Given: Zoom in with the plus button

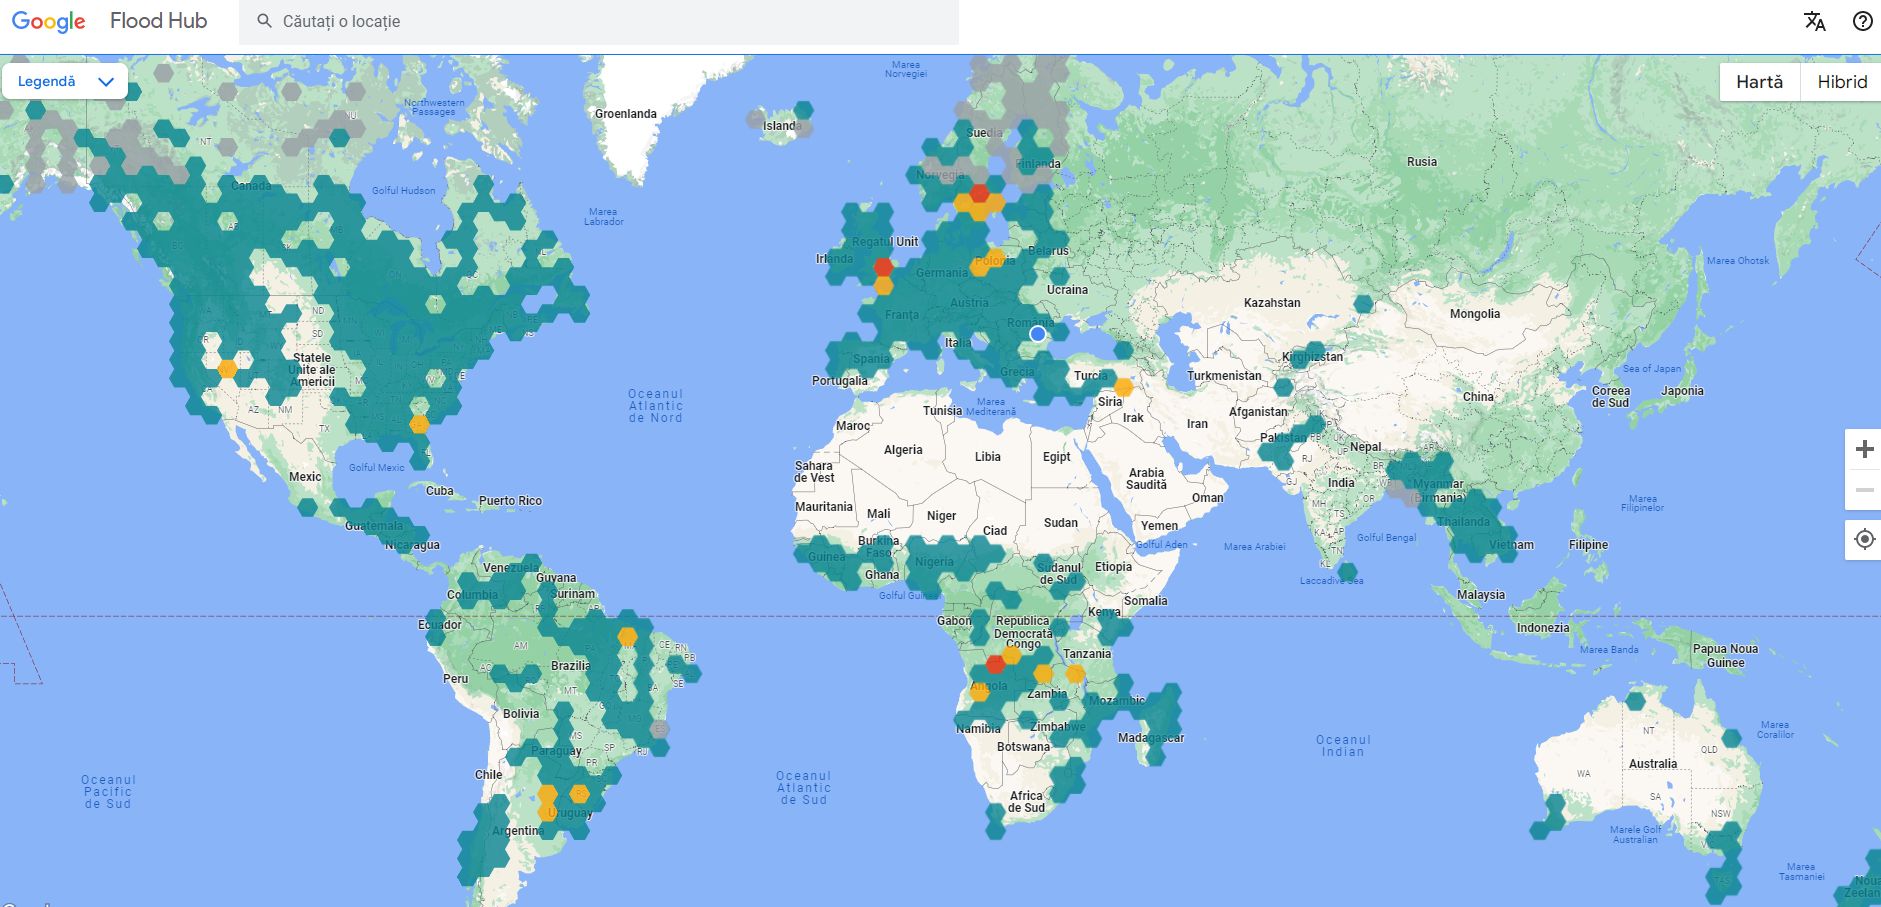Looking at the screenshot, I should tap(1864, 450).
